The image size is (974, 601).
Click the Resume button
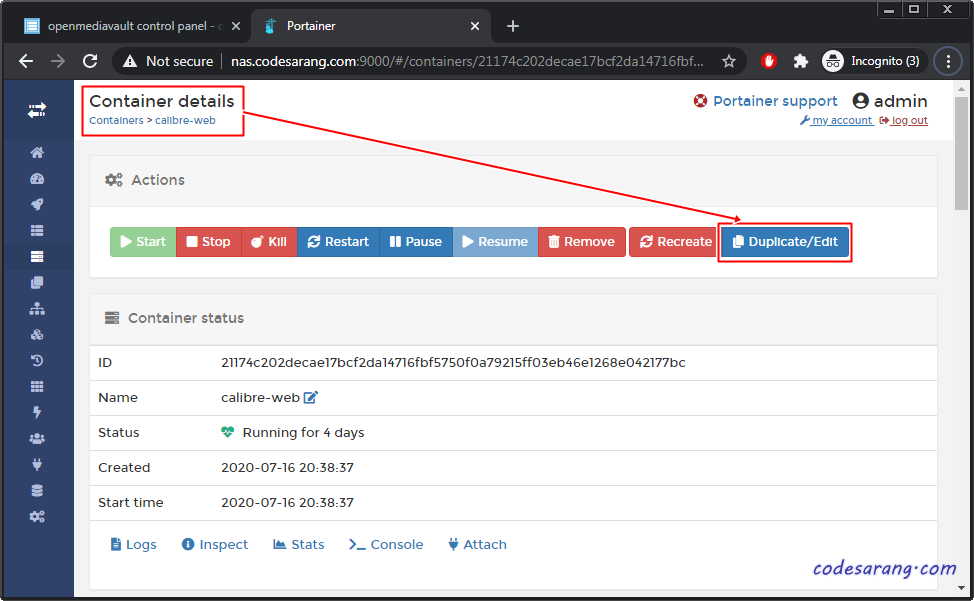point(495,242)
